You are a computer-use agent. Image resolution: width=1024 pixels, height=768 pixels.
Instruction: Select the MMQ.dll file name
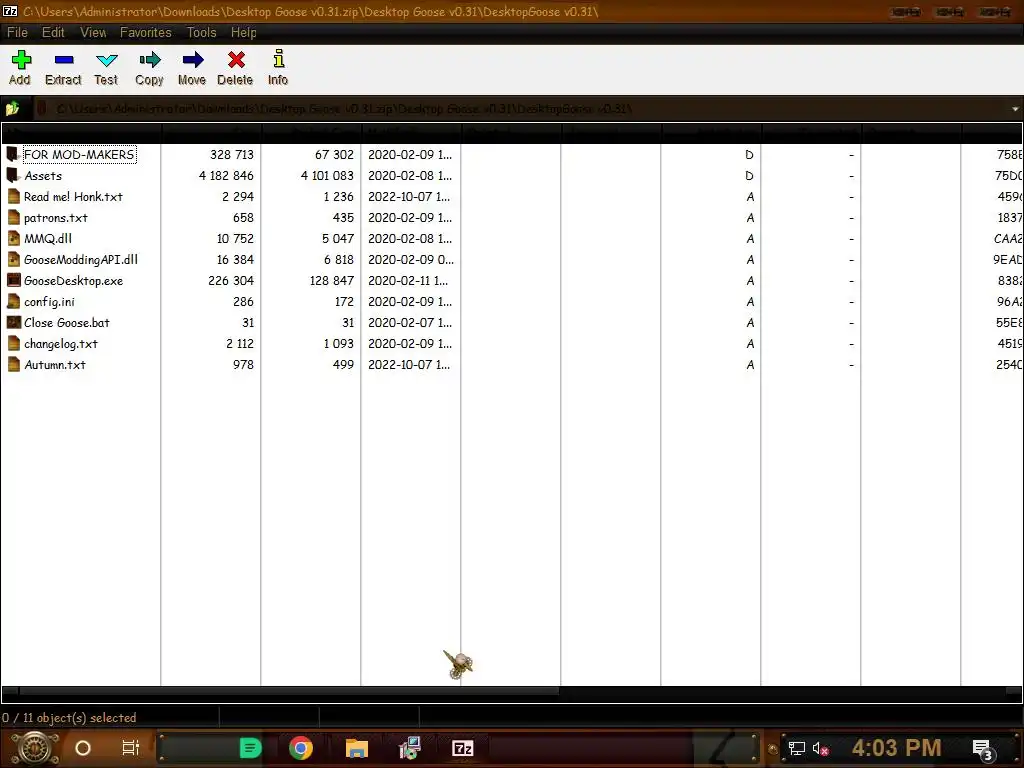[x=48, y=238]
